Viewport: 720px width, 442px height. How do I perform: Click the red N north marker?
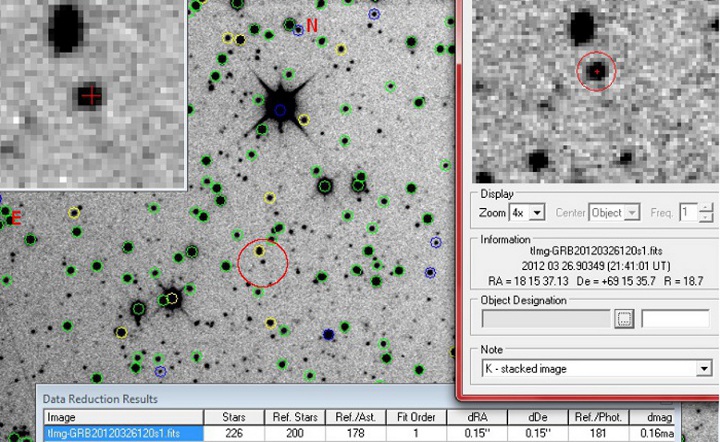point(312,25)
